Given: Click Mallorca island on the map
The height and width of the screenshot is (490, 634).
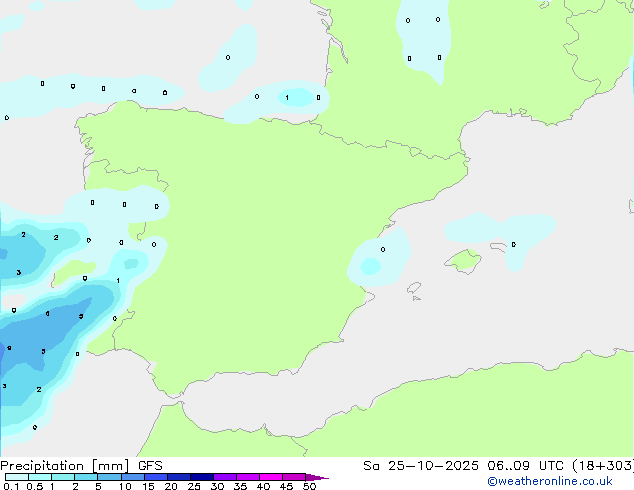Looking at the screenshot, I should coord(463,261).
